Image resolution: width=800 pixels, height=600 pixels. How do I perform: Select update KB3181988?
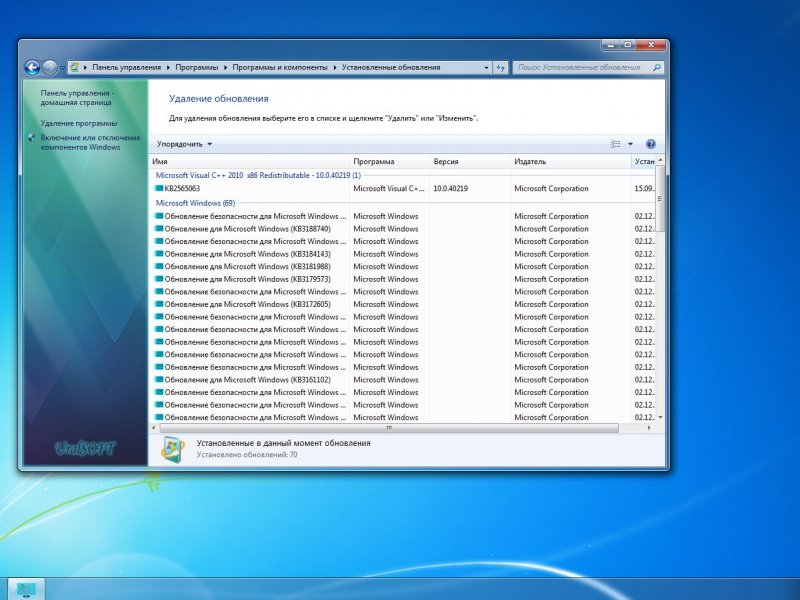[x=403, y=267]
